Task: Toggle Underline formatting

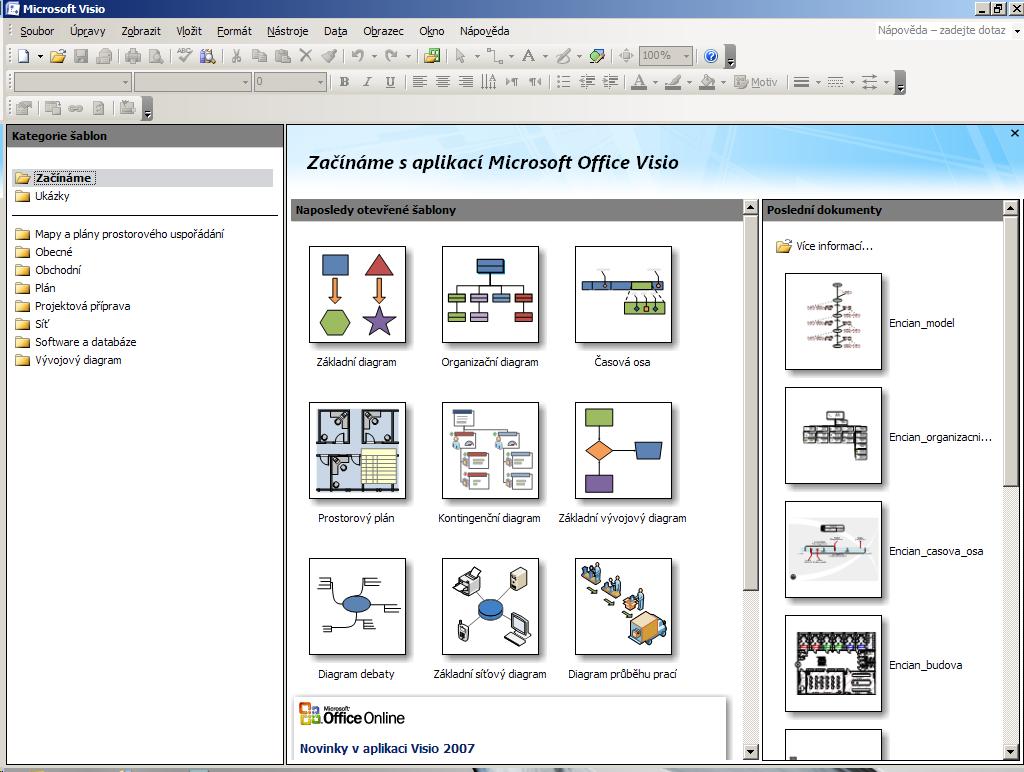Action: tap(390, 82)
